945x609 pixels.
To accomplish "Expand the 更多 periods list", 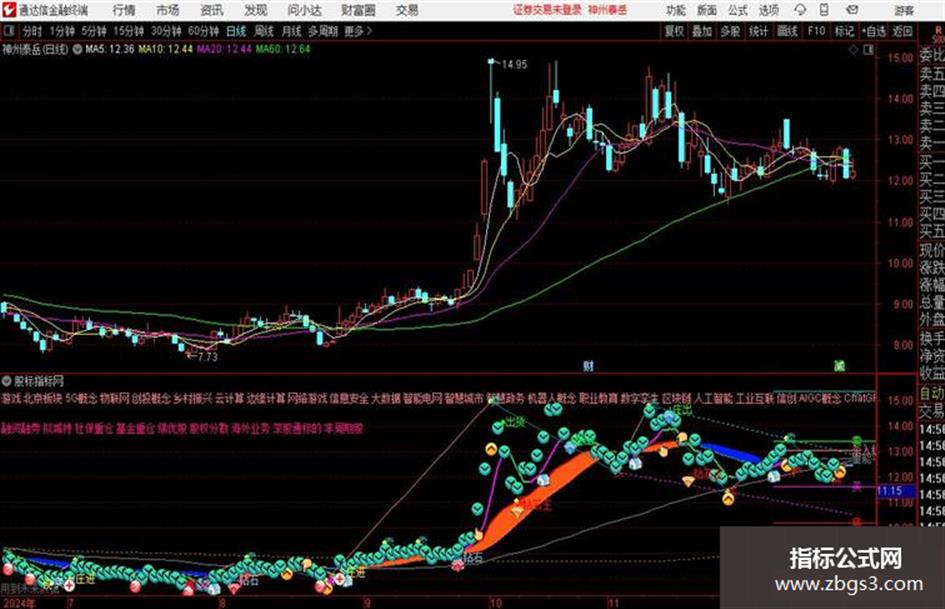I will click(358, 31).
